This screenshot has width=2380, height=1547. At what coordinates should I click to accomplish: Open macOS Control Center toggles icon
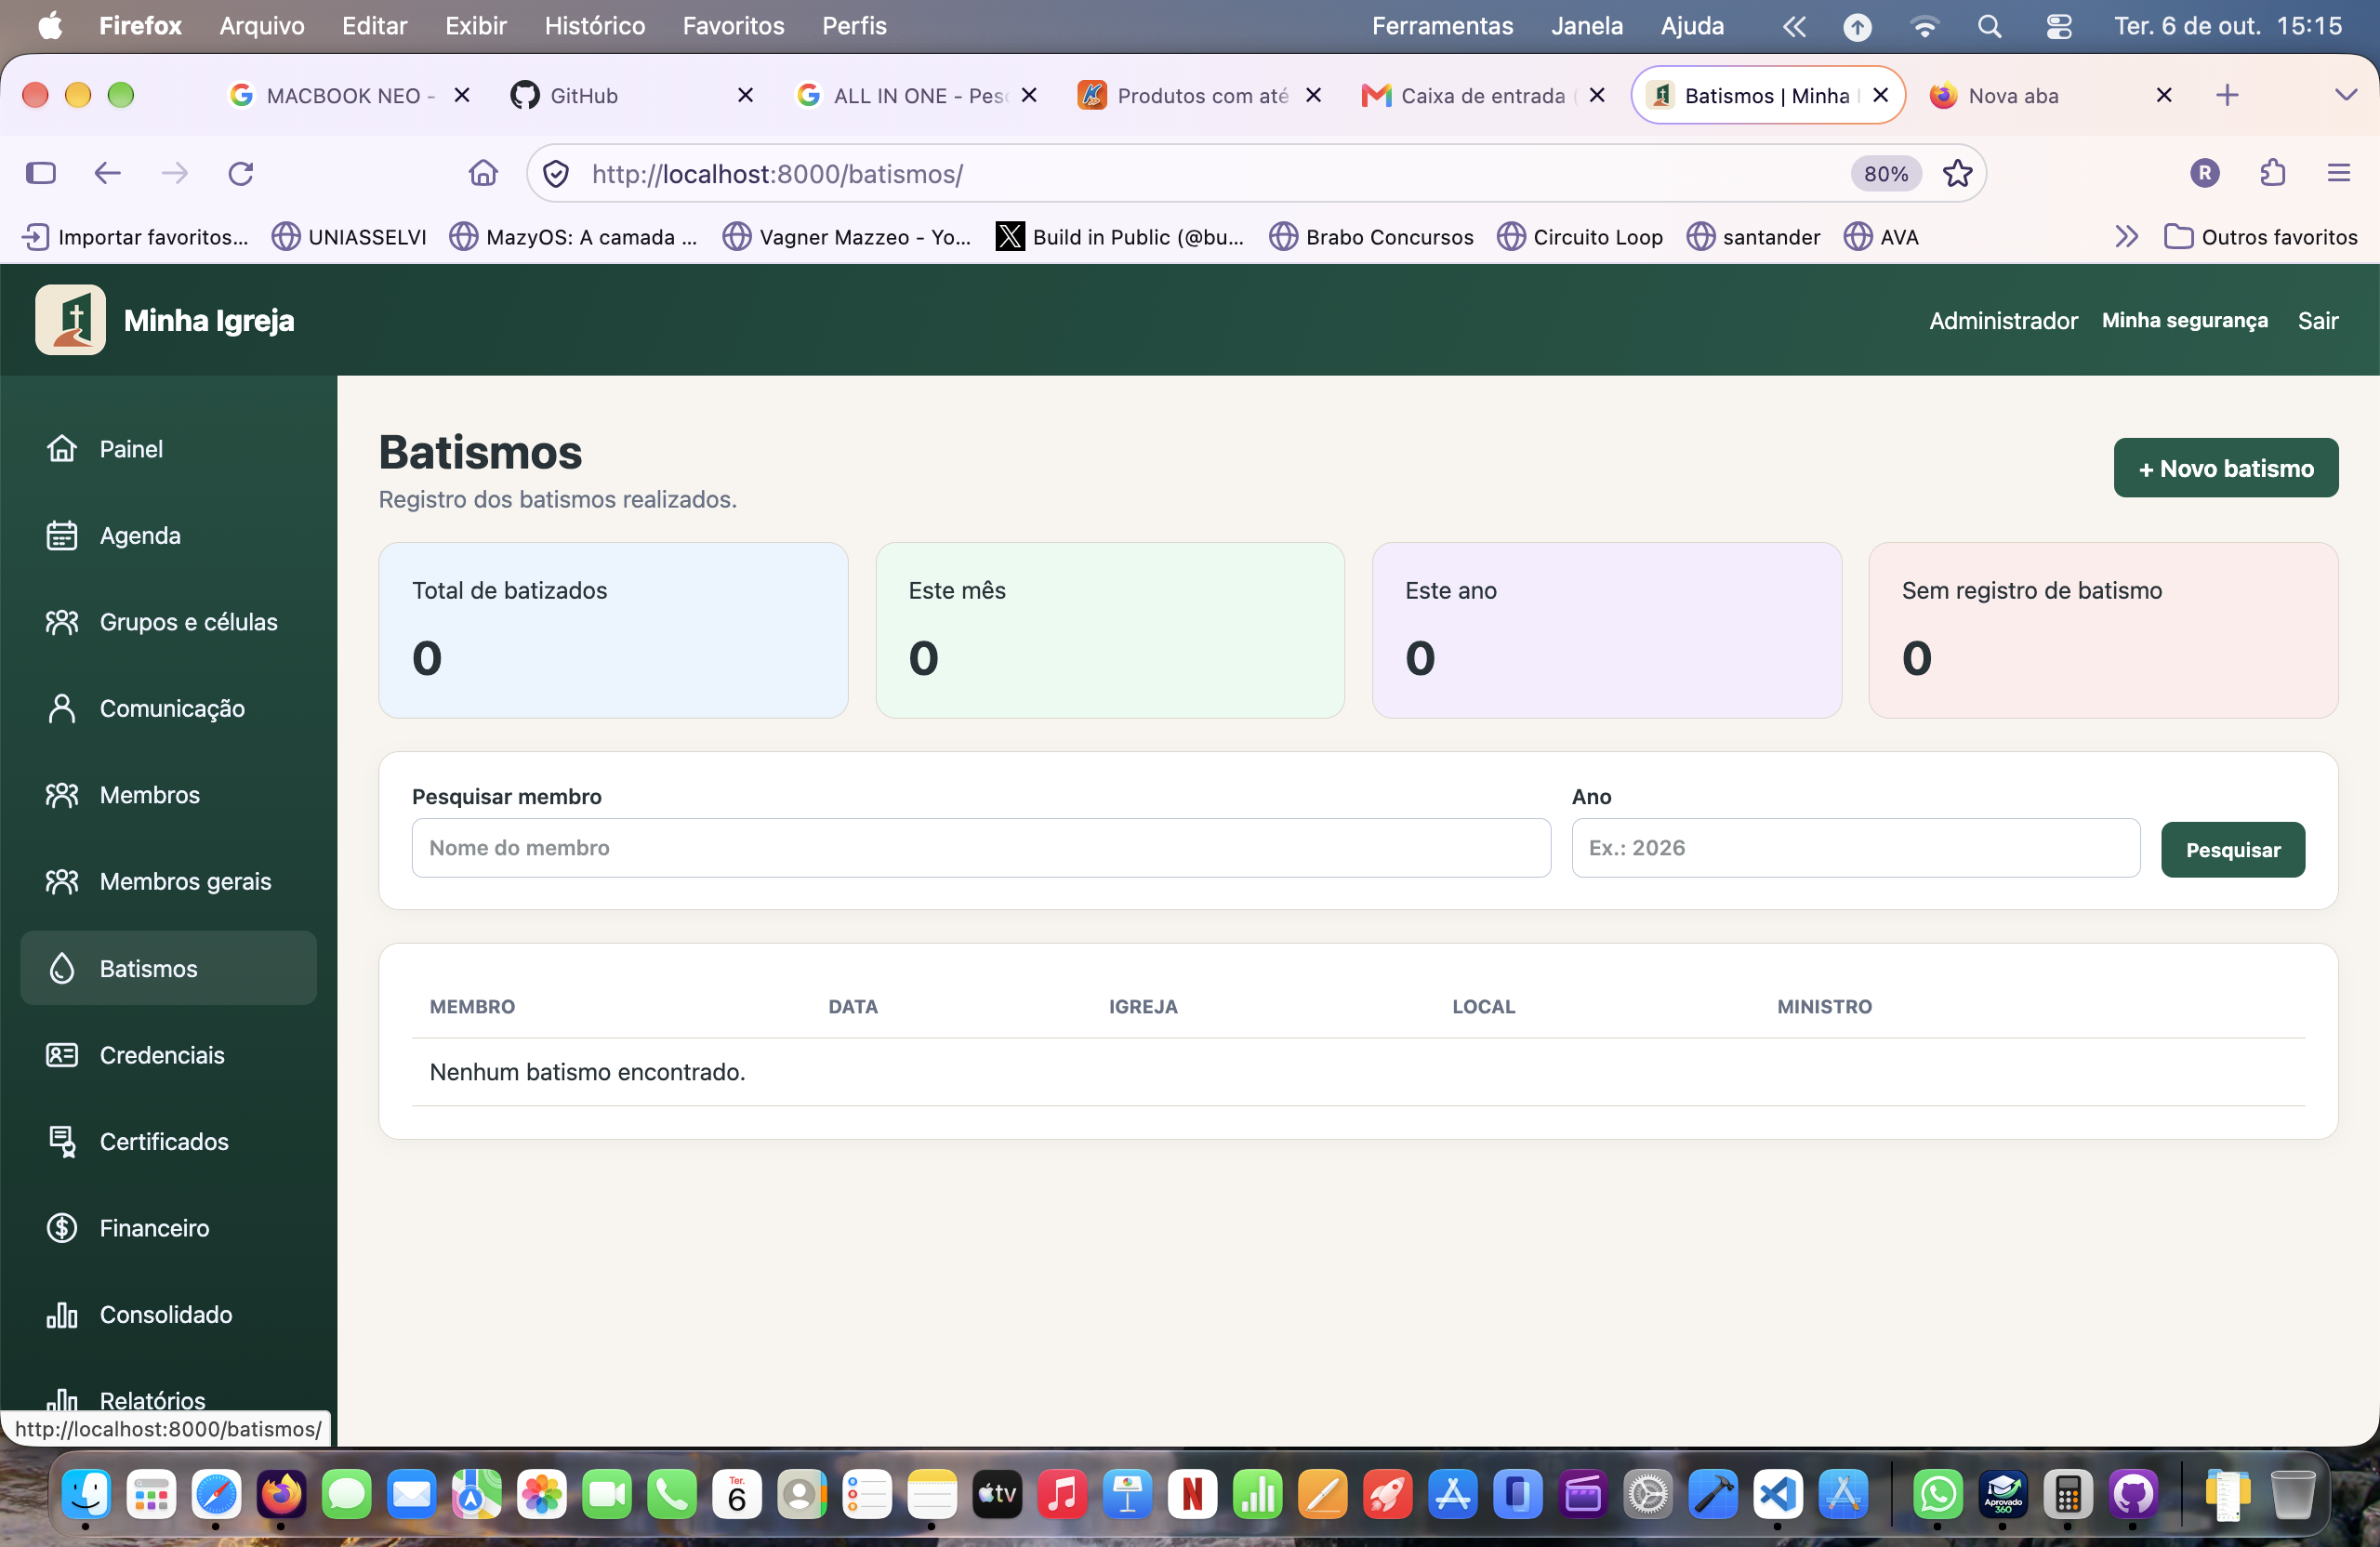point(2058,26)
